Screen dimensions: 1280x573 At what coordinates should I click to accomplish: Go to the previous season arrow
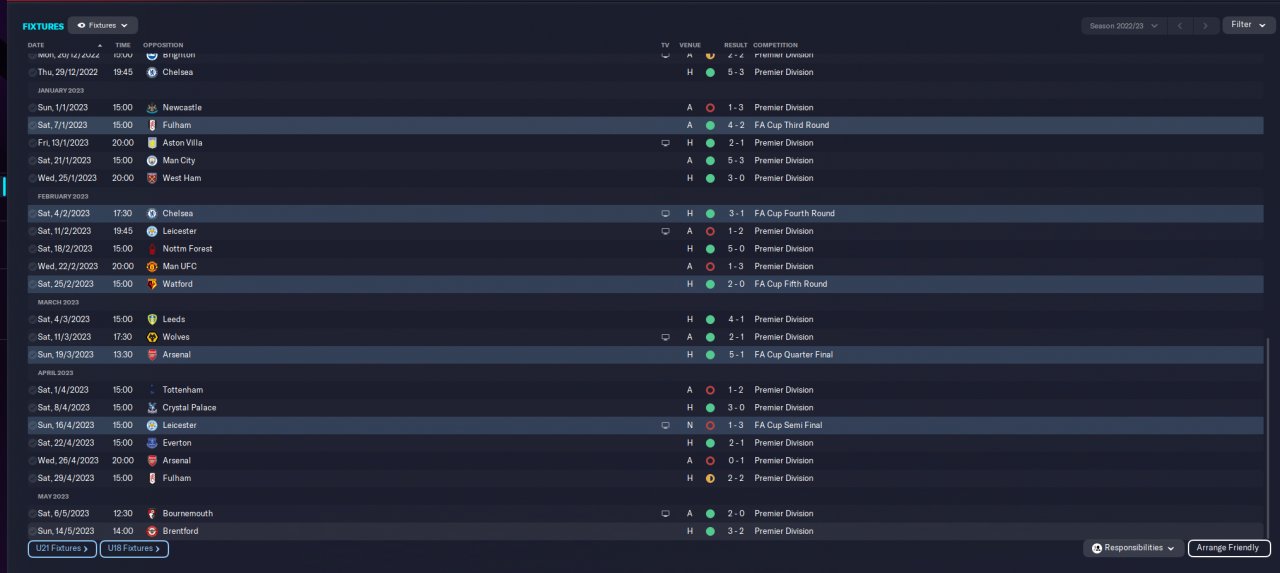pyautogui.click(x=1182, y=25)
